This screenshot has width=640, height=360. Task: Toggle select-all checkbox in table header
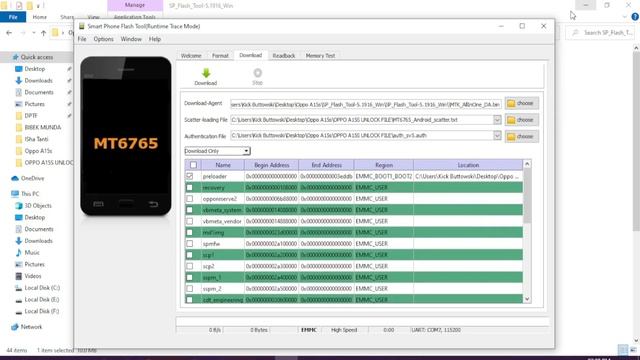point(193,165)
